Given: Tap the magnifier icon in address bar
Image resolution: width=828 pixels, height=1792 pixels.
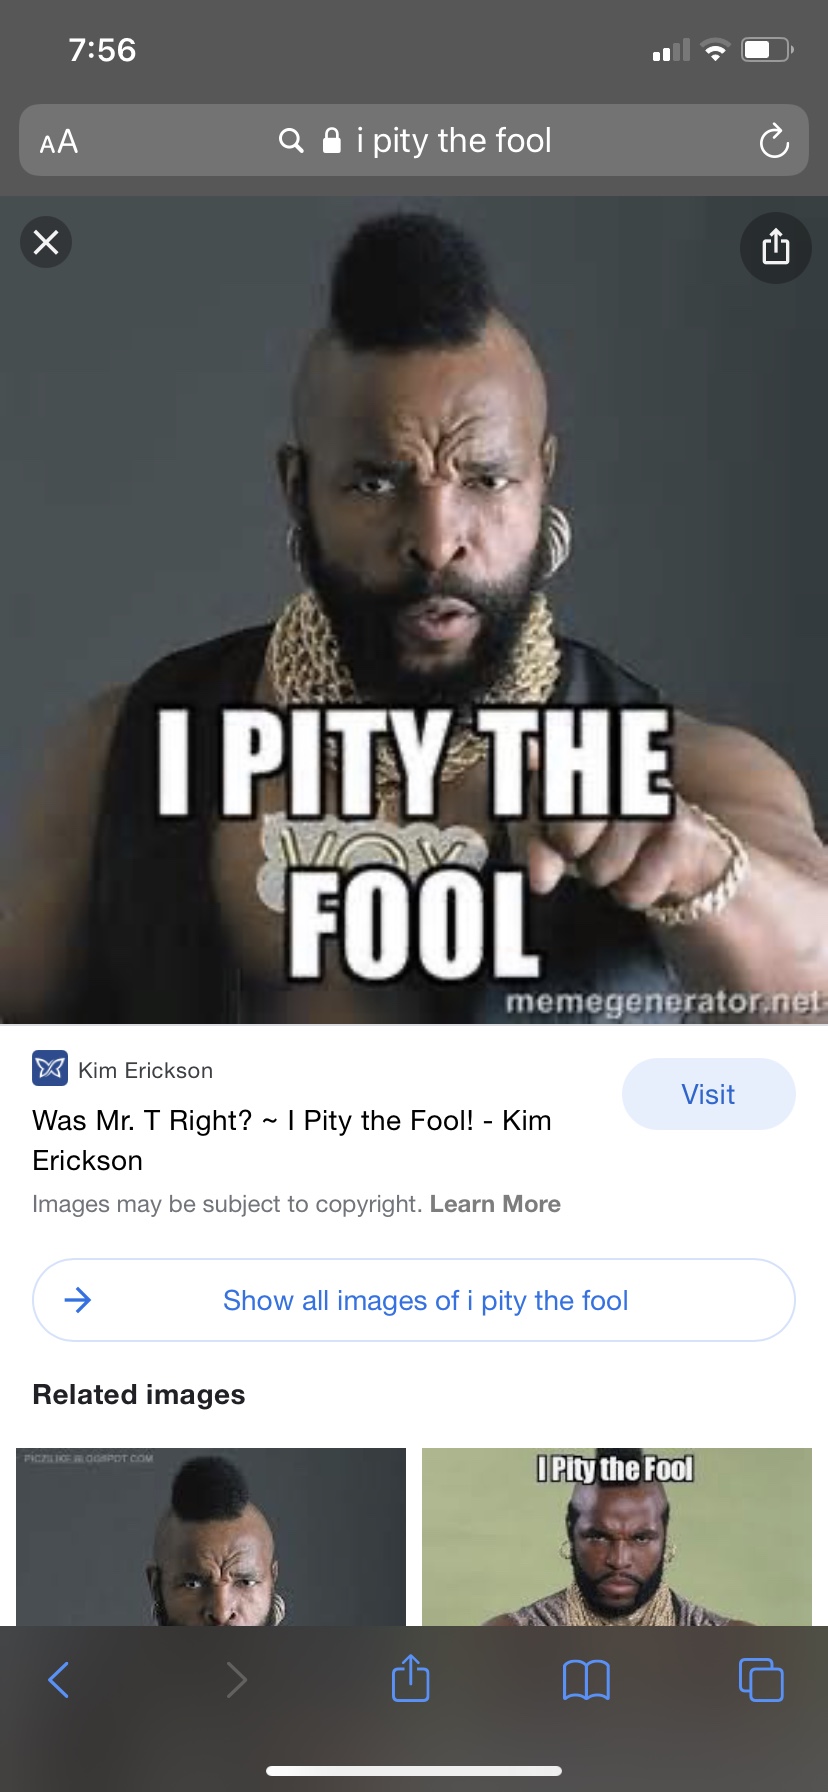Looking at the screenshot, I should coord(291,141).
